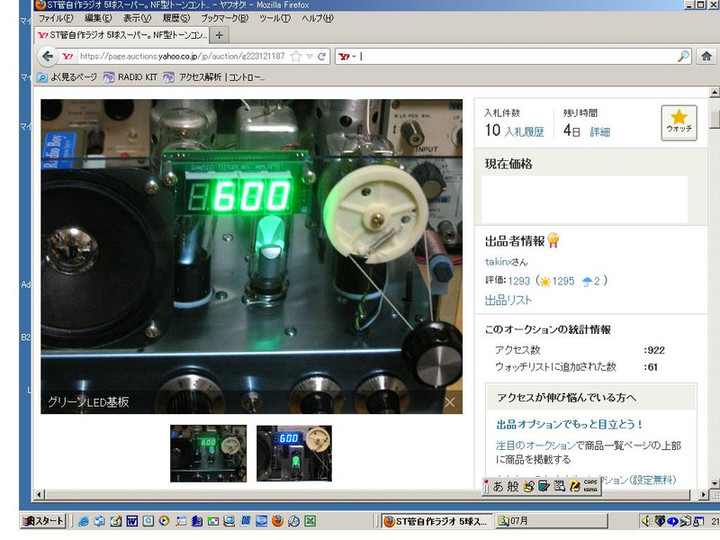Open the ツール(T) menu
The width and height of the screenshot is (720, 540).
tap(274, 18)
